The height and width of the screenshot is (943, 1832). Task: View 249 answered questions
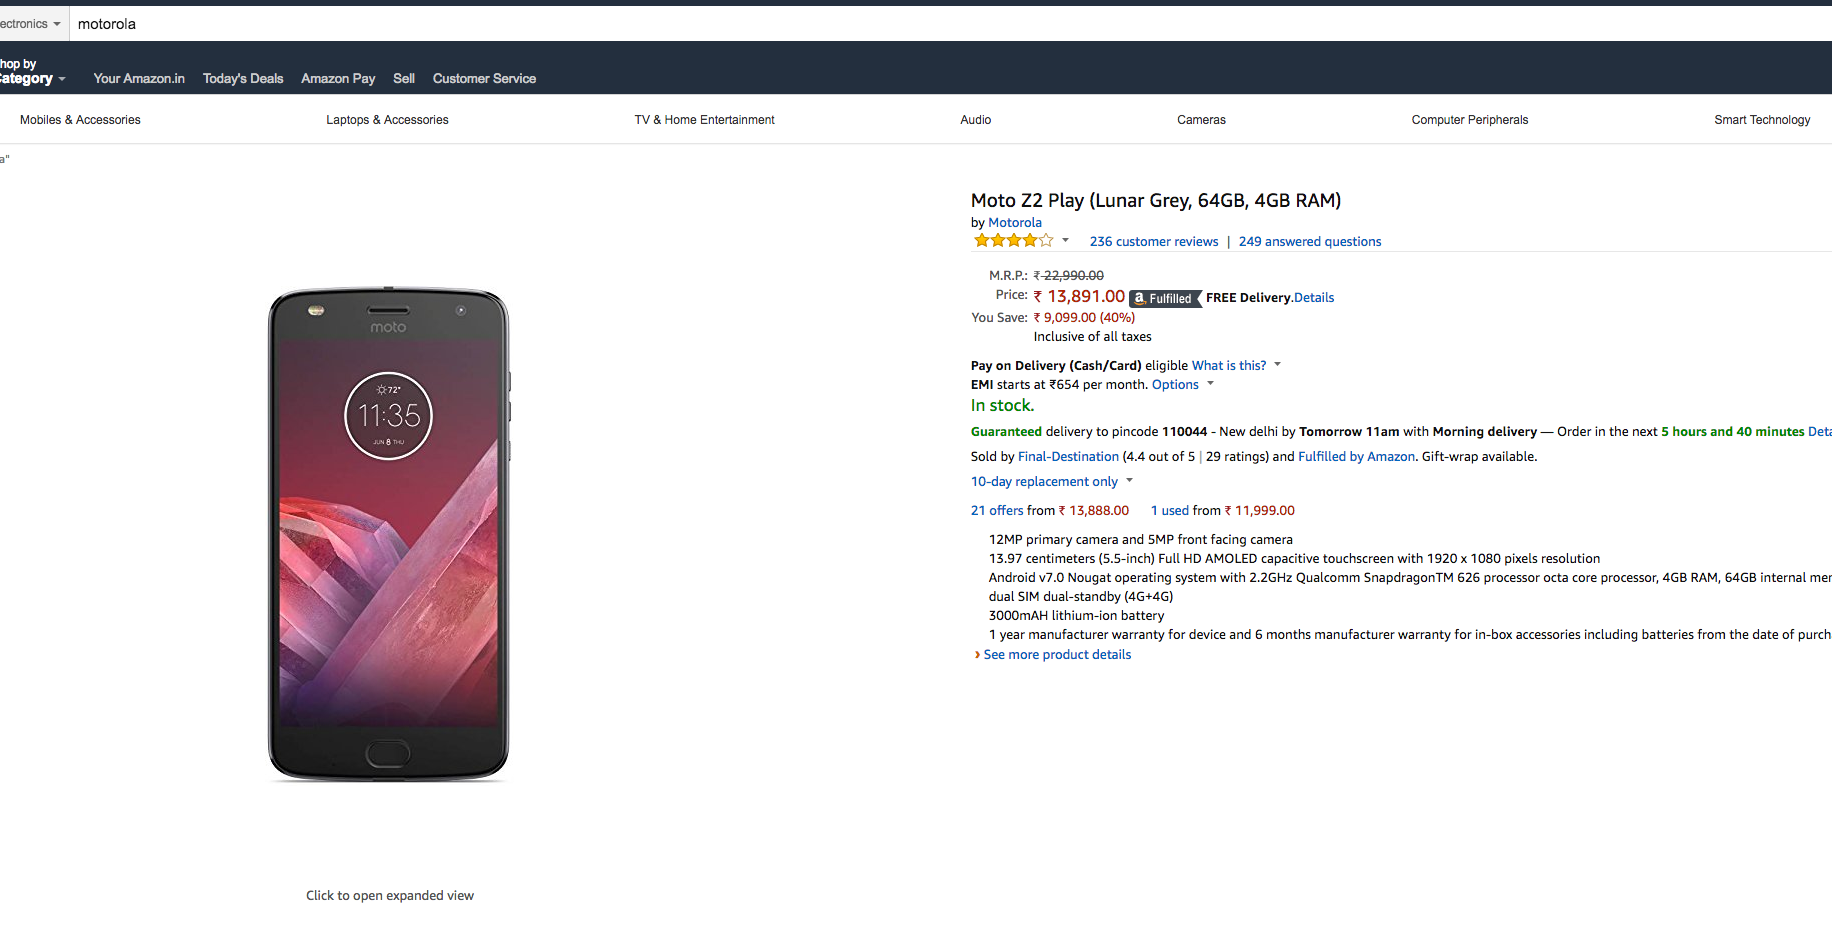[x=1310, y=242]
